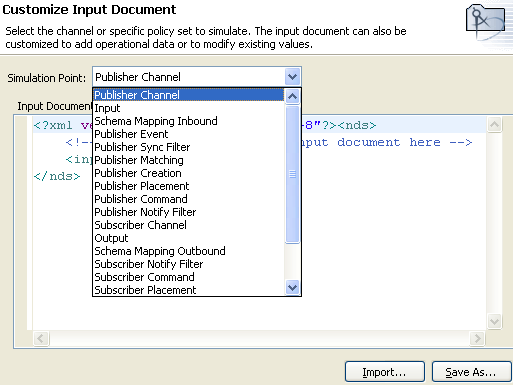513x385 pixels.
Task: Click the closing </nds> tag in editor
Action: click(x=57, y=176)
